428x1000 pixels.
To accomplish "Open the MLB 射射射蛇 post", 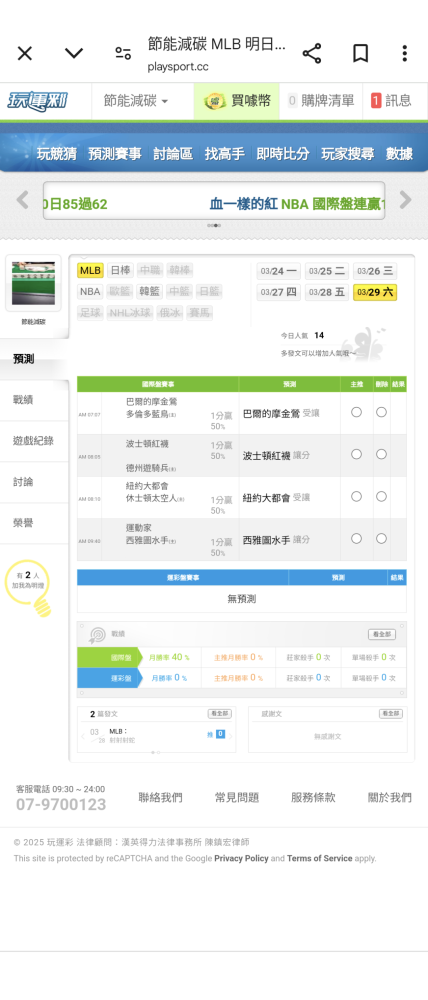I will [x=122, y=736].
